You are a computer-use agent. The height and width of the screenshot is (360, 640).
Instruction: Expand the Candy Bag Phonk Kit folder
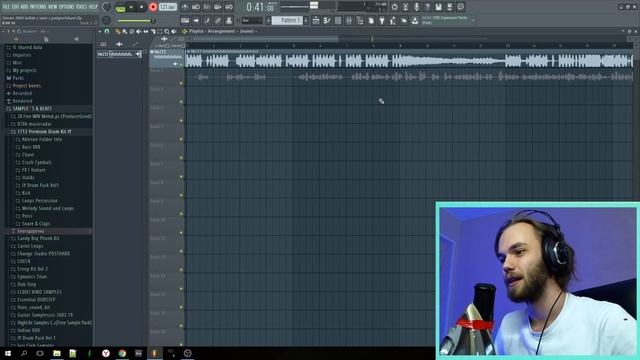[38, 238]
